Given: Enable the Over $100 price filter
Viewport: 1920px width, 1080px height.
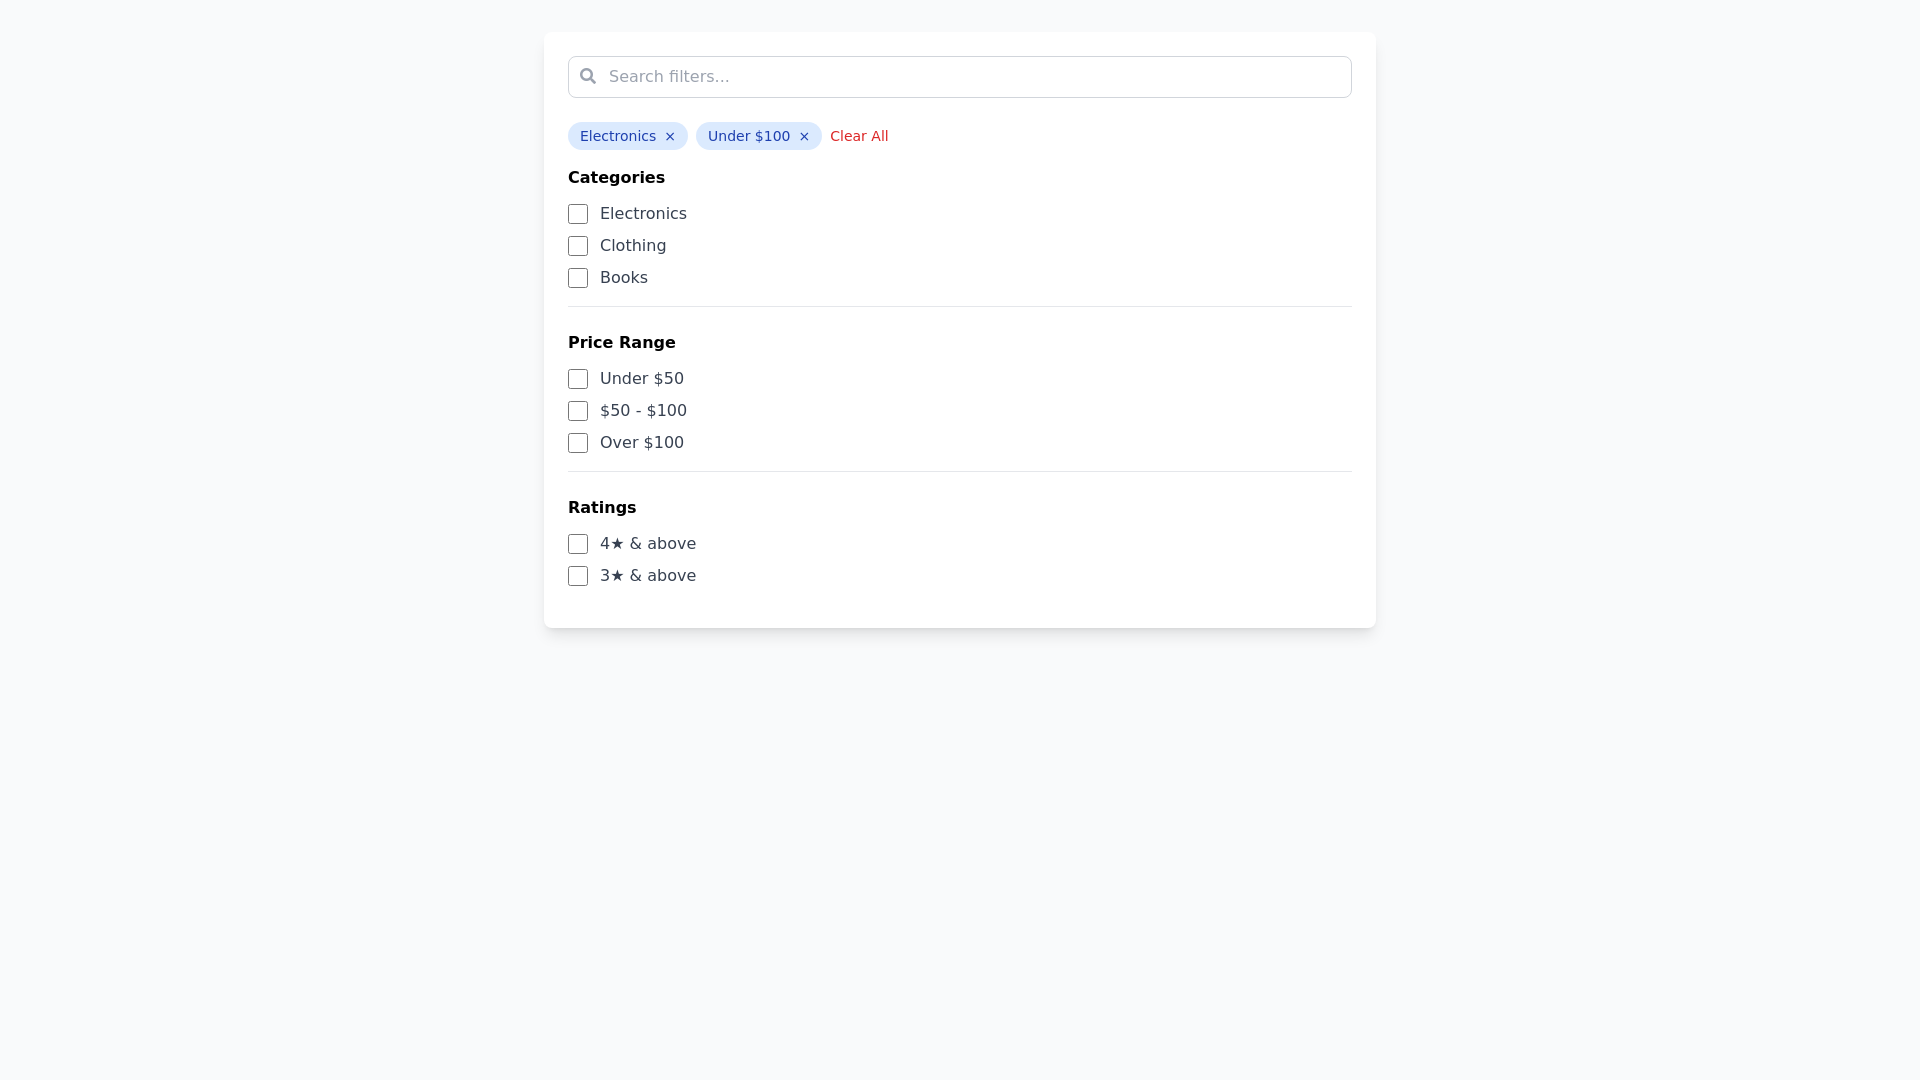Looking at the screenshot, I should 578,443.
